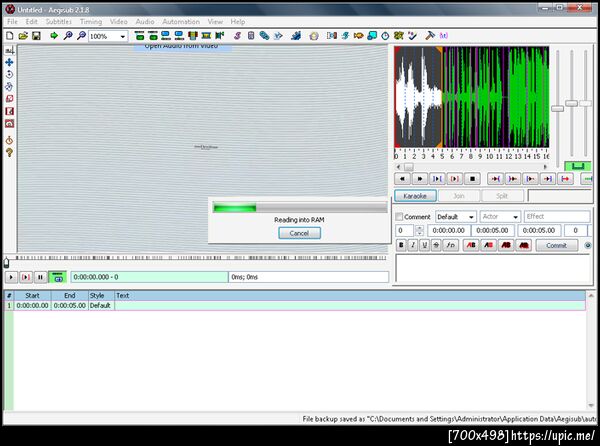Viewport: 600px width, 446px height.
Task: Open the Resample Resolution tool
Action: tap(372, 36)
